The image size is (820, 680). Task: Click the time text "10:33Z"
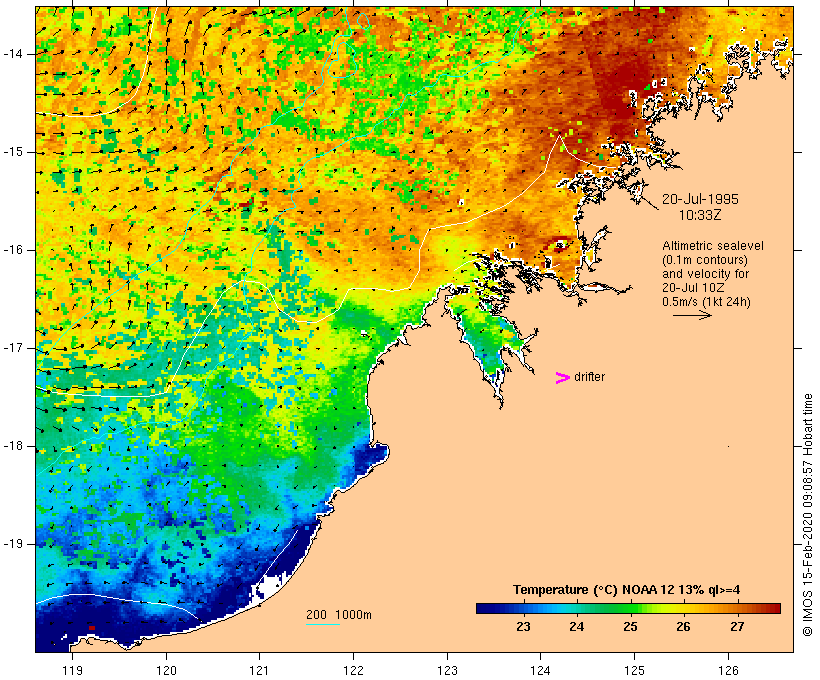700,215
